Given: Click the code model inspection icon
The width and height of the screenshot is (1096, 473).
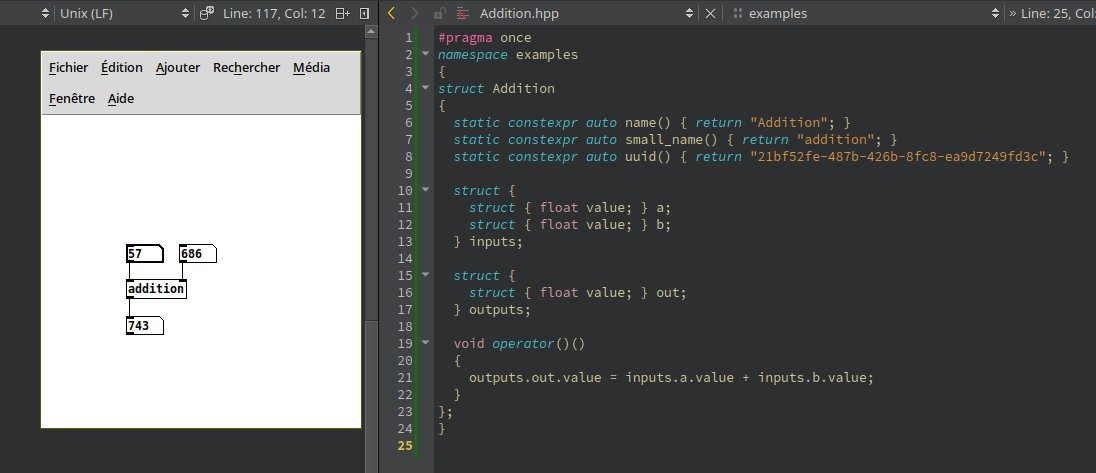Looking at the screenshot, I should [207, 13].
